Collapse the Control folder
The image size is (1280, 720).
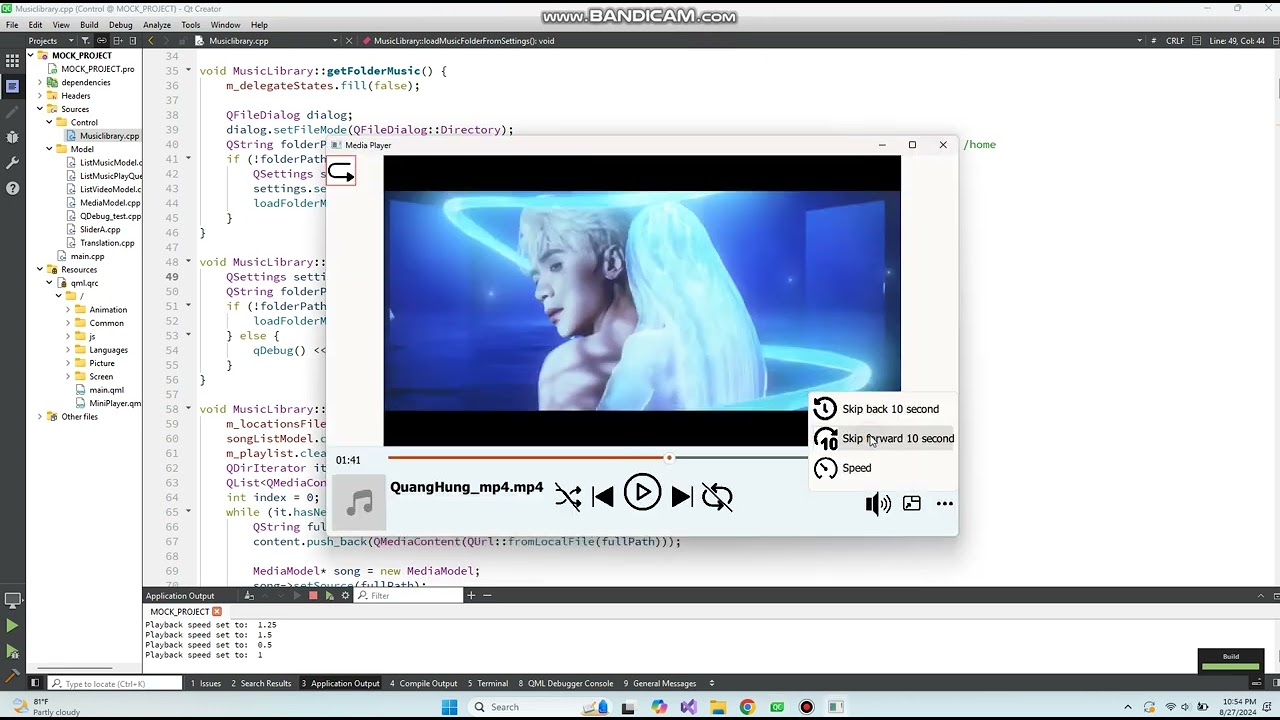click(49, 122)
